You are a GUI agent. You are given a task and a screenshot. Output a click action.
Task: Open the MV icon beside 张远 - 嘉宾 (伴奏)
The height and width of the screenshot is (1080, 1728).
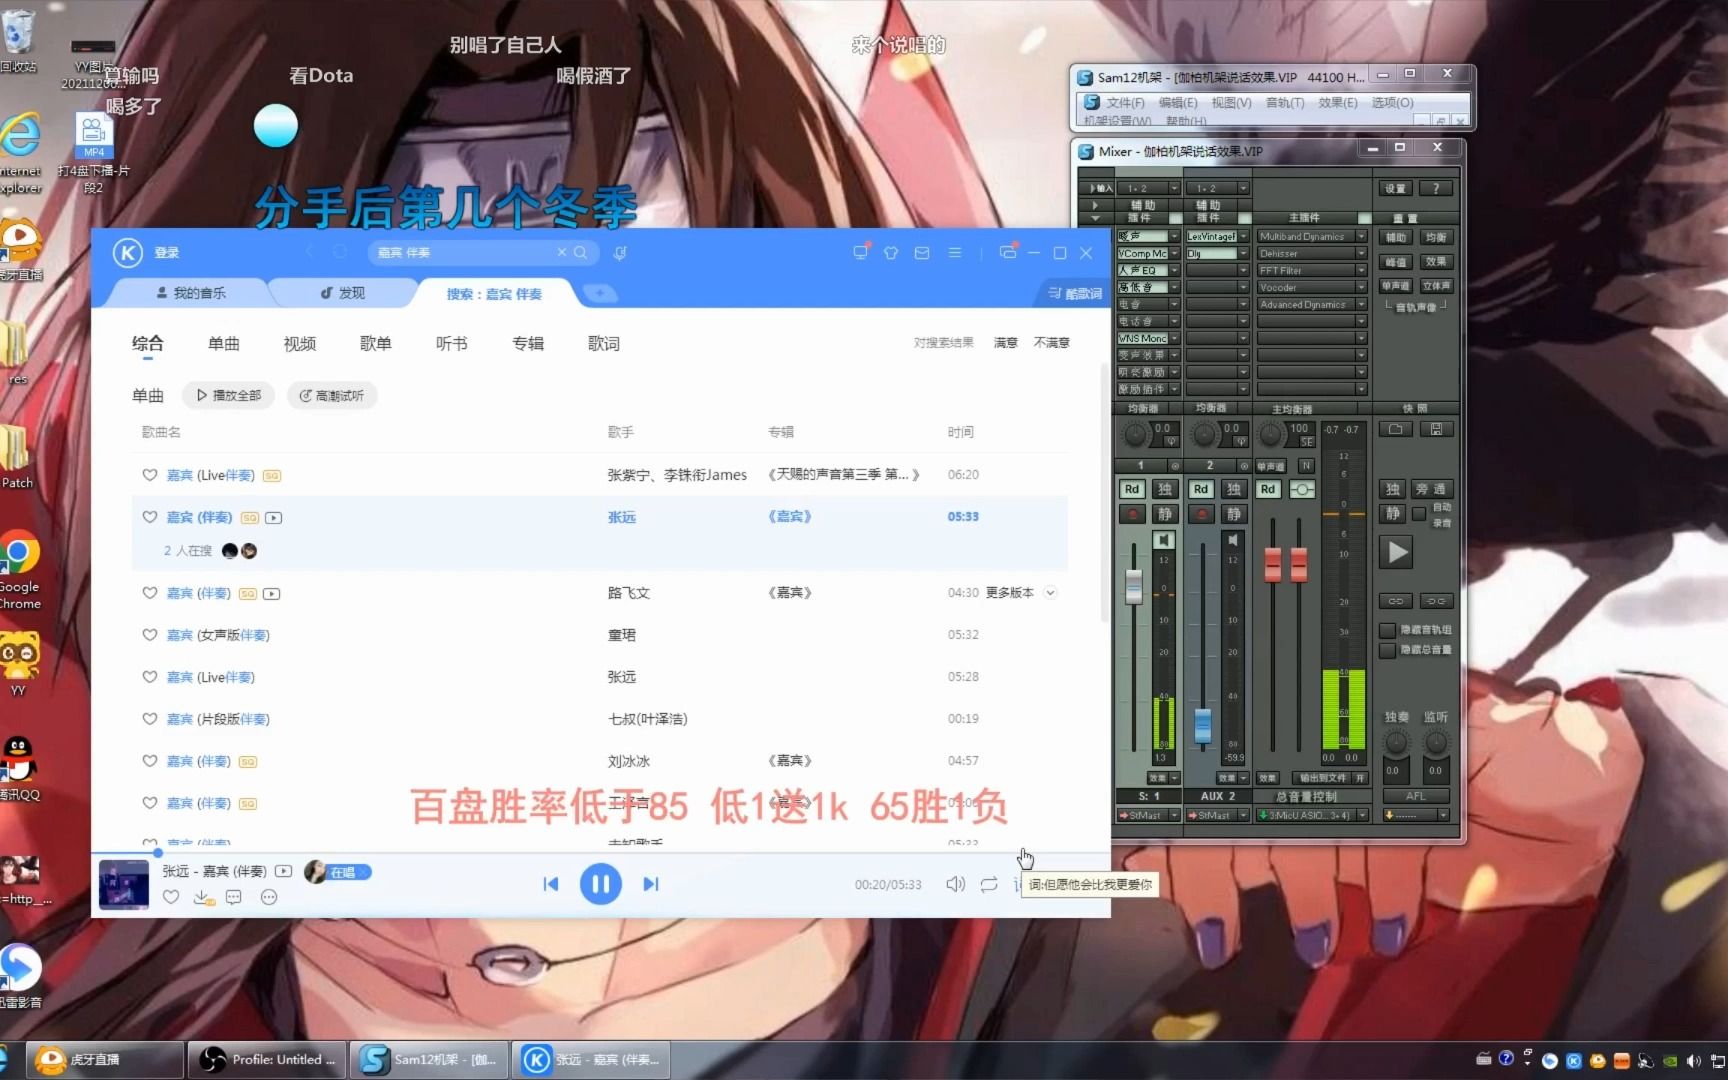[x=284, y=871]
